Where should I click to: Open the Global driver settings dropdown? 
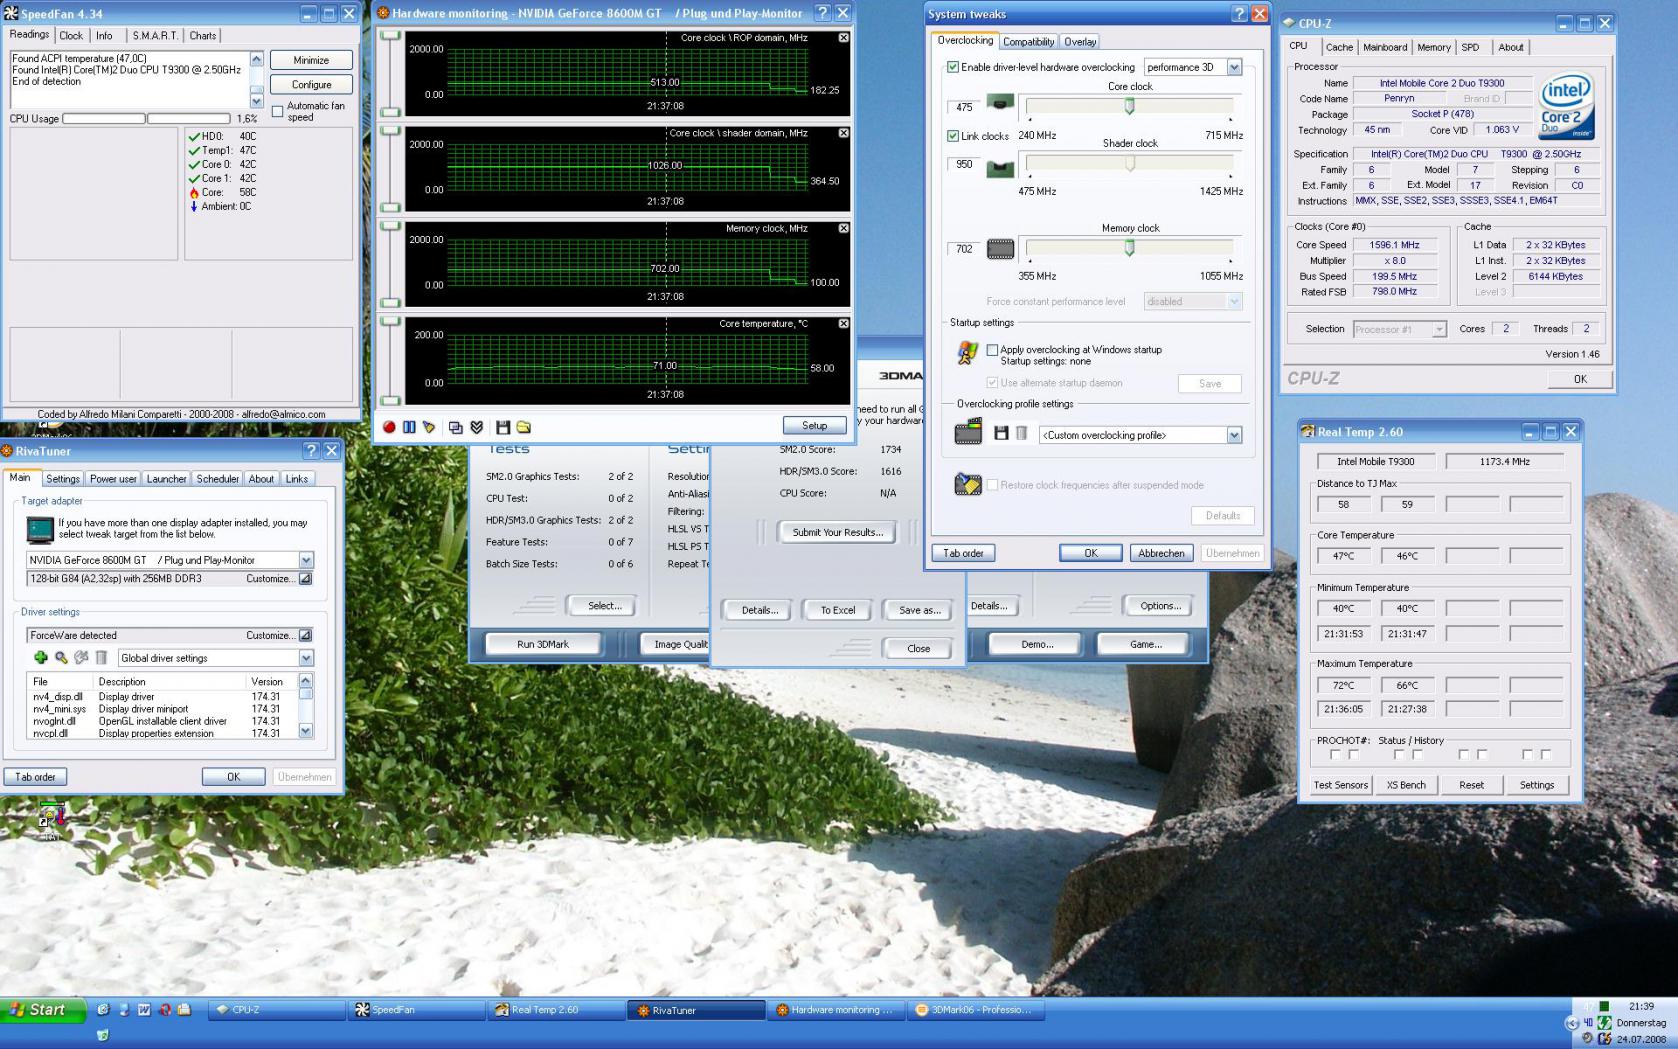[306, 658]
